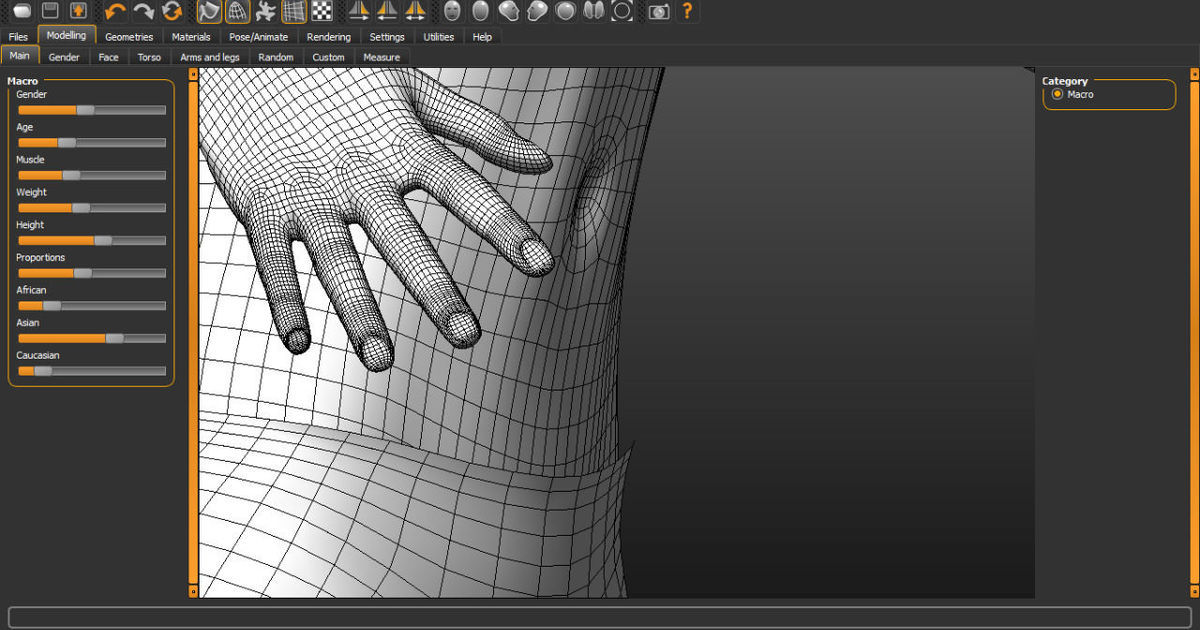Open the Geometries tab

tap(129, 37)
